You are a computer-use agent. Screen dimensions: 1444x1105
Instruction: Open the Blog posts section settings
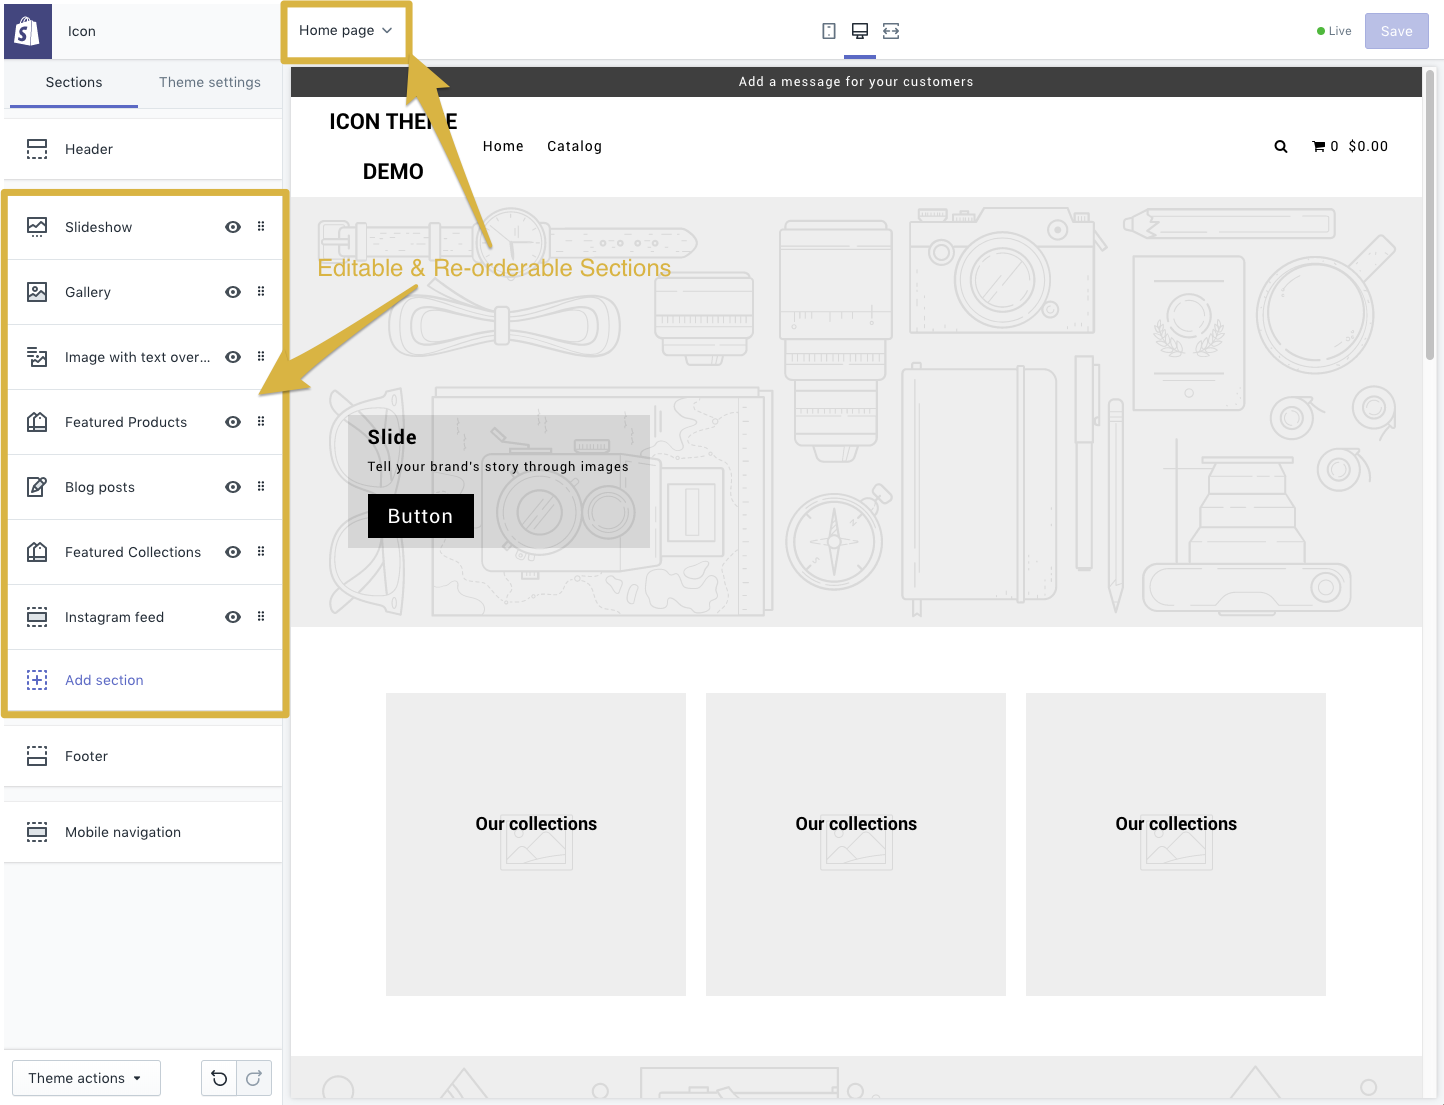click(x=100, y=487)
